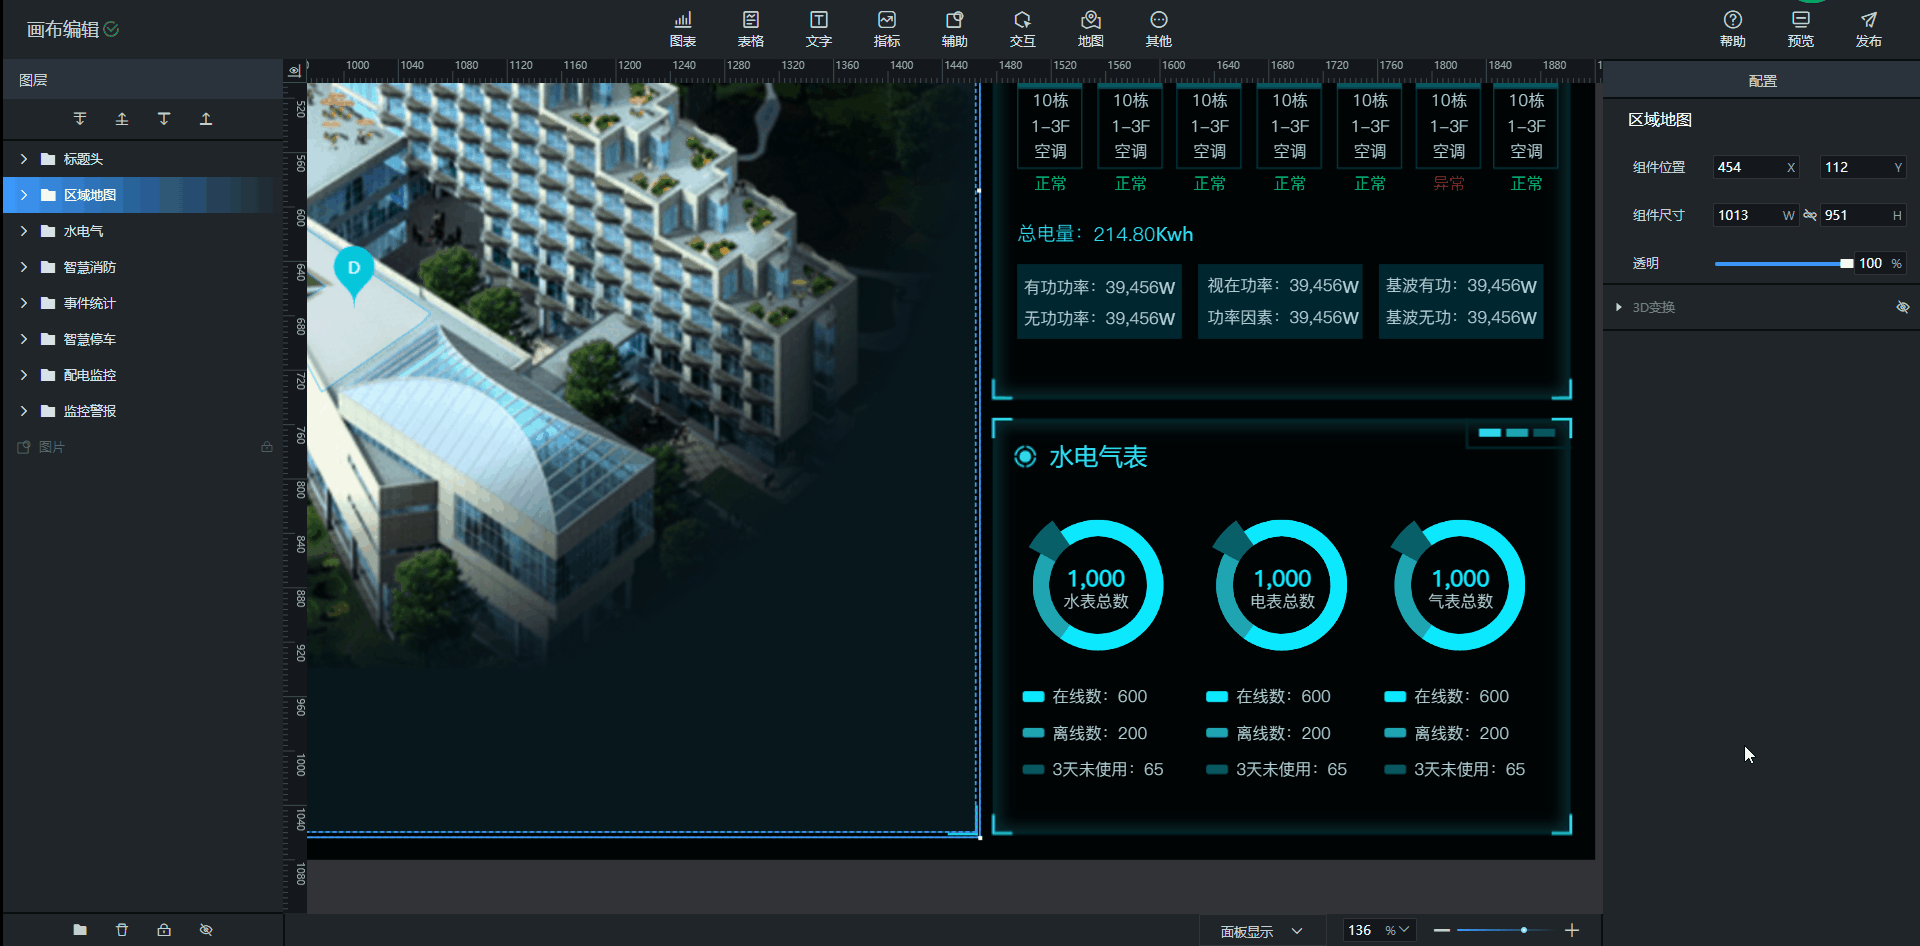Select the 监控警报 layer folder

tap(90, 411)
